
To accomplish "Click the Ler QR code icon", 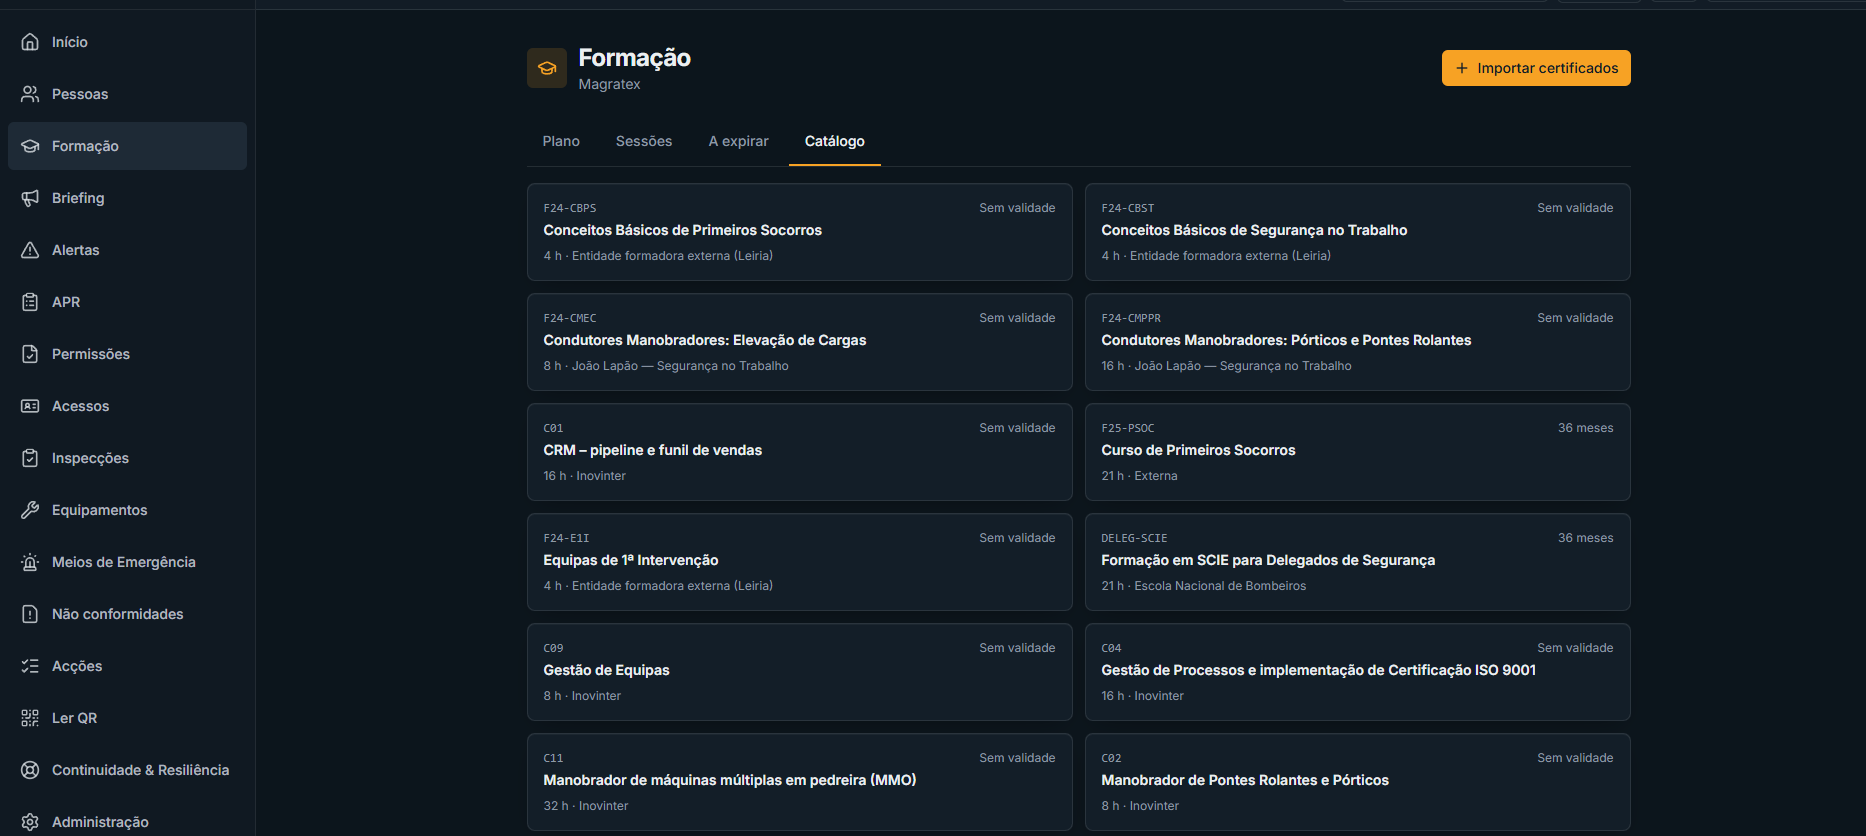I will tap(30, 718).
